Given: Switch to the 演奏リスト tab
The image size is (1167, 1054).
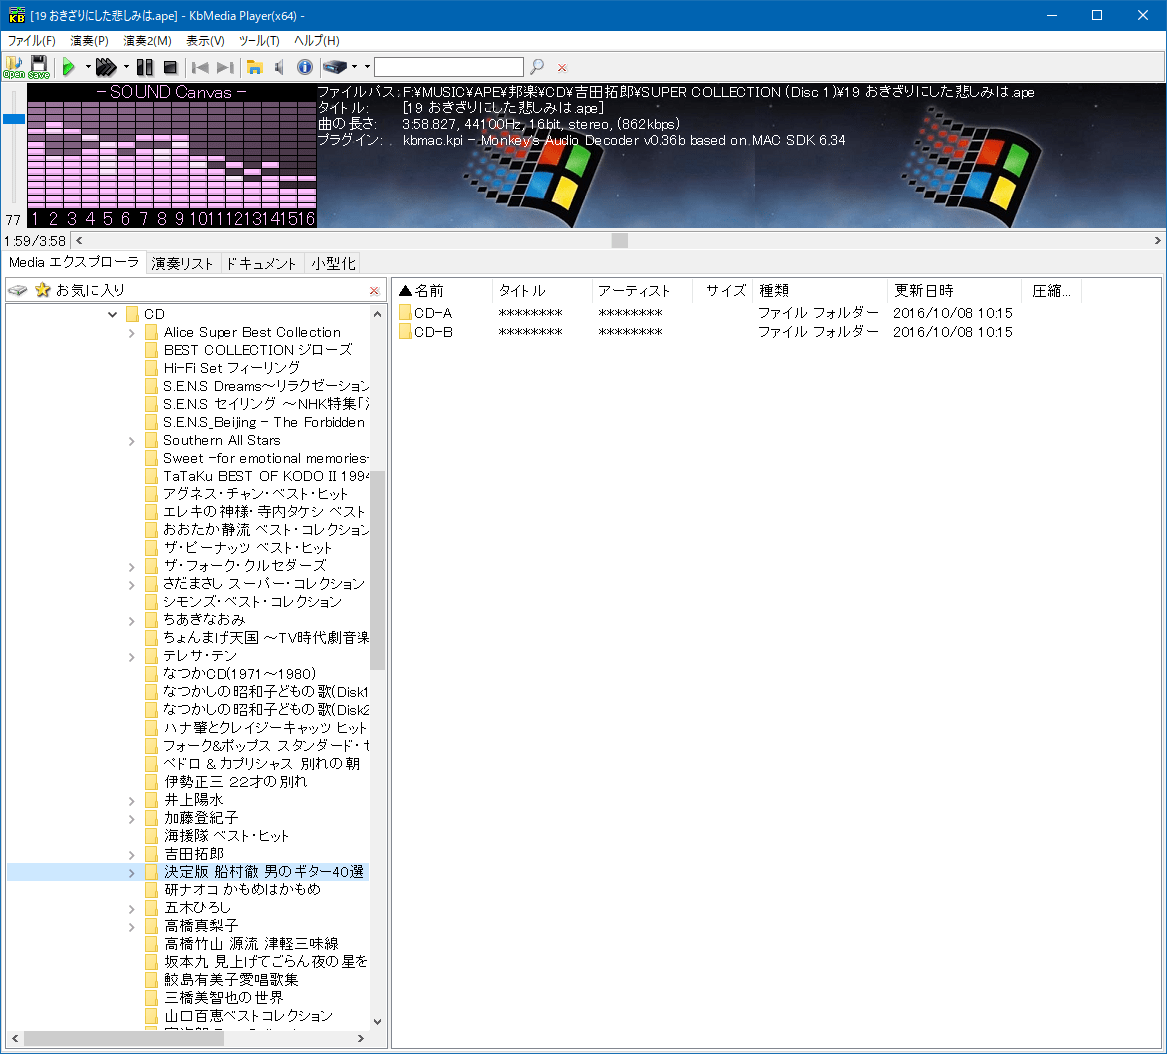Looking at the screenshot, I should point(182,264).
